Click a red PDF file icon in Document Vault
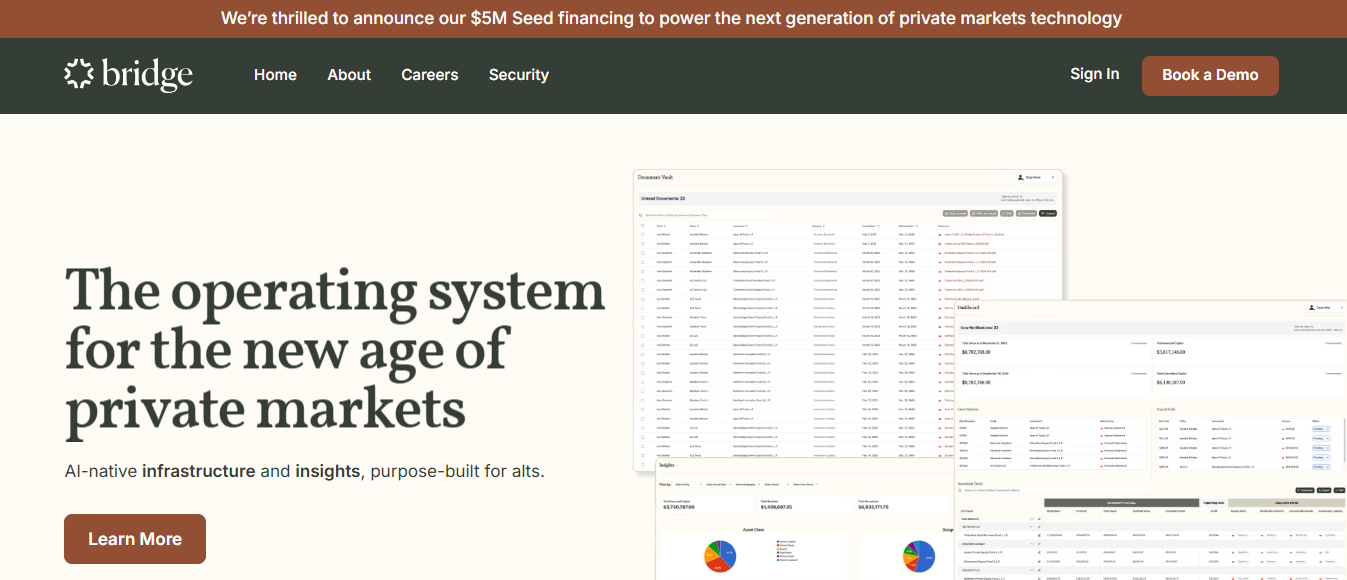Screen dimensions: 1347x580 click(942, 234)
